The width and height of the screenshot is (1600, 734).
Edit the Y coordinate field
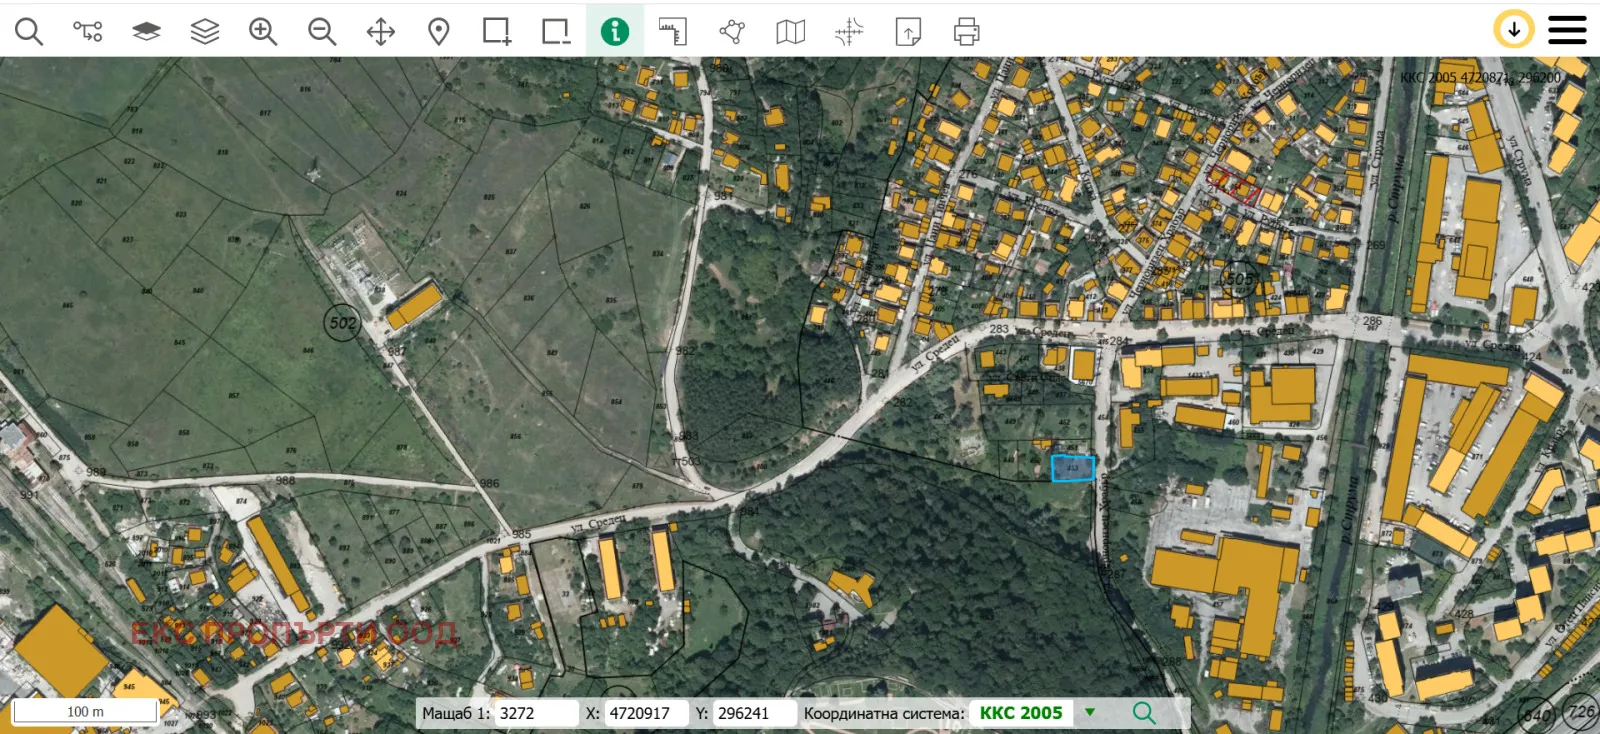[756, 713]
